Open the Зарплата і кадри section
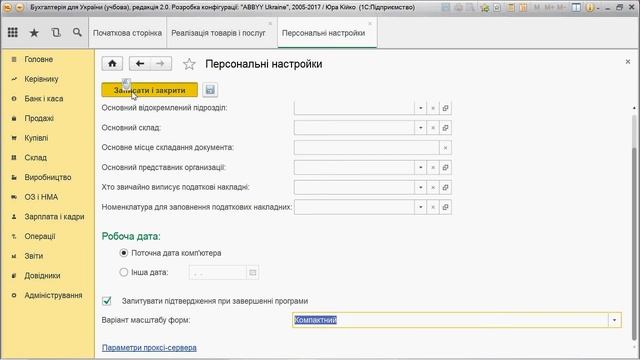The image size is (640, 360). (54, 217)
